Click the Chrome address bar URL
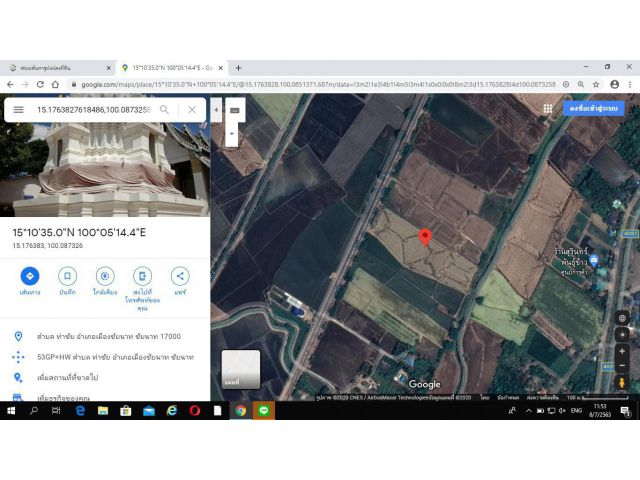640x480 pixels. 318,84
